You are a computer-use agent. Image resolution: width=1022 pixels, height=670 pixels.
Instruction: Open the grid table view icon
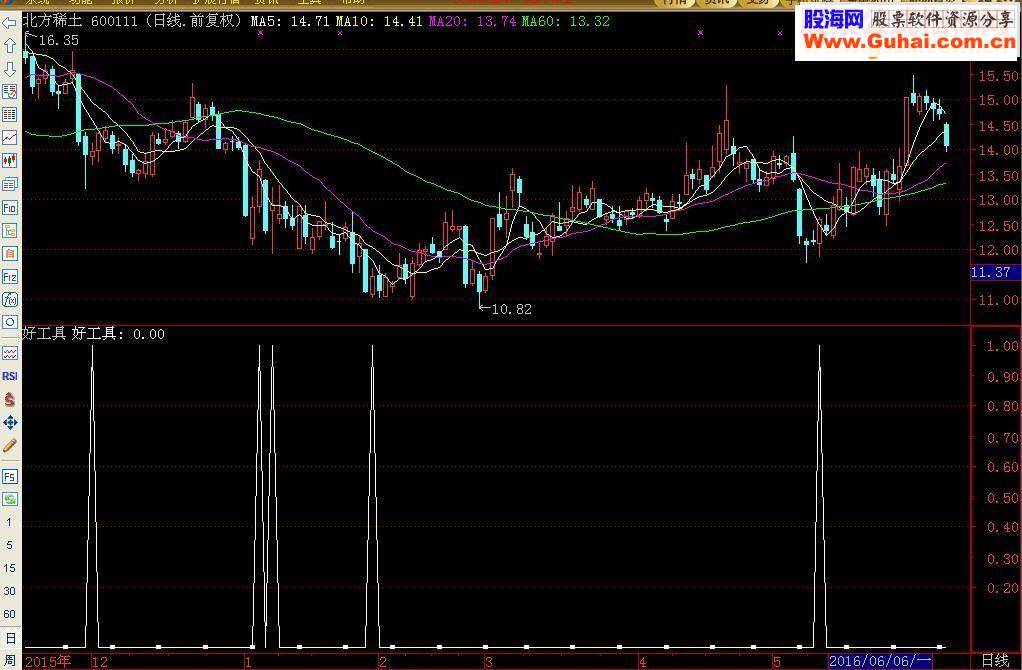point(9,115)
